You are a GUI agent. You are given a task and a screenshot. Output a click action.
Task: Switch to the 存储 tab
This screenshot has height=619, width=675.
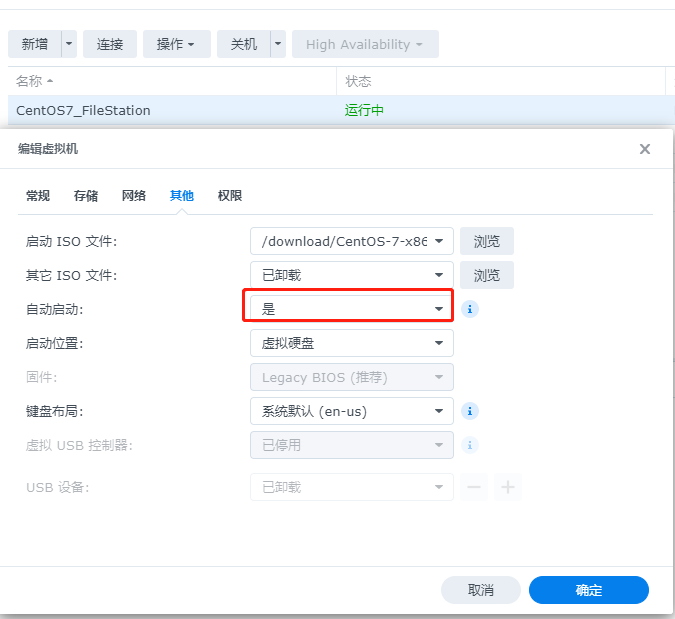[x=86, y=196]
